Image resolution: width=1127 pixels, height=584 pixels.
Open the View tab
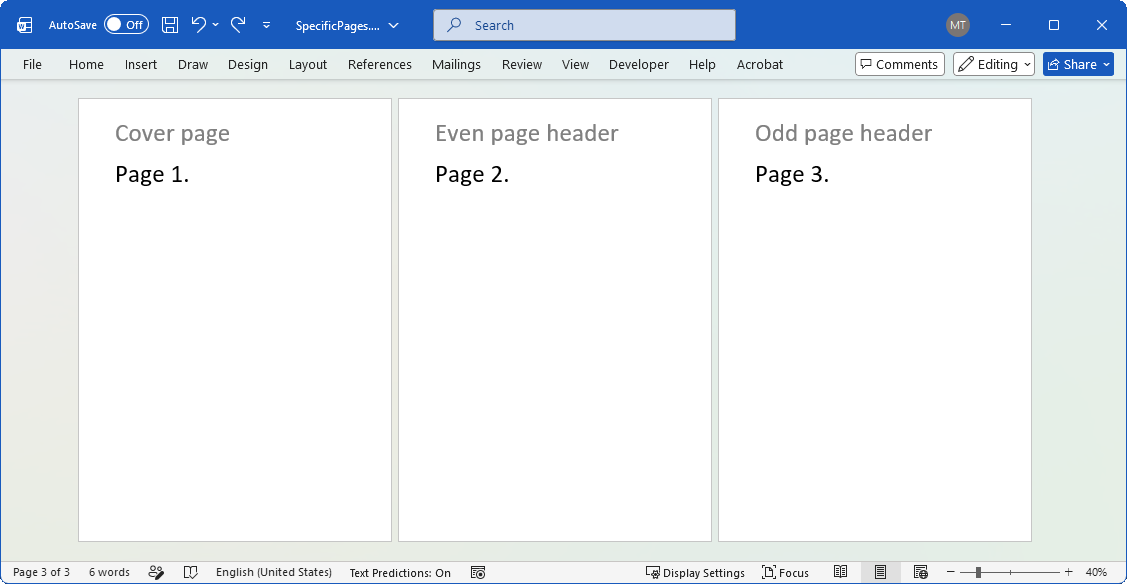click(576, 65)
